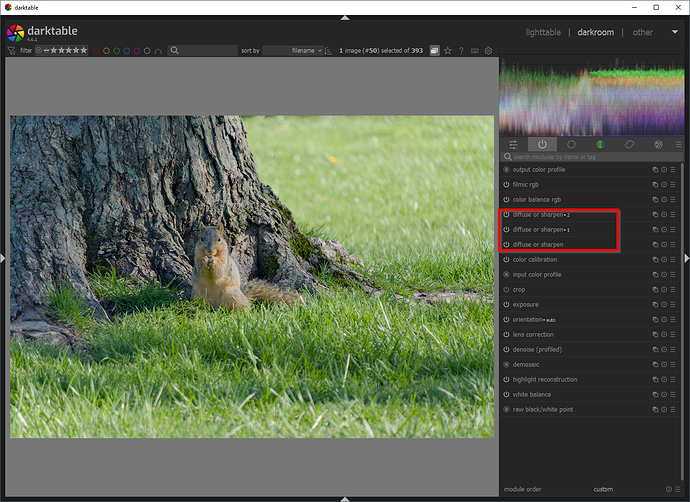Disable diffuse or sharpen 1 instance
The height and width of the screenshot is (502, 690).
click(x=506, y=230)
